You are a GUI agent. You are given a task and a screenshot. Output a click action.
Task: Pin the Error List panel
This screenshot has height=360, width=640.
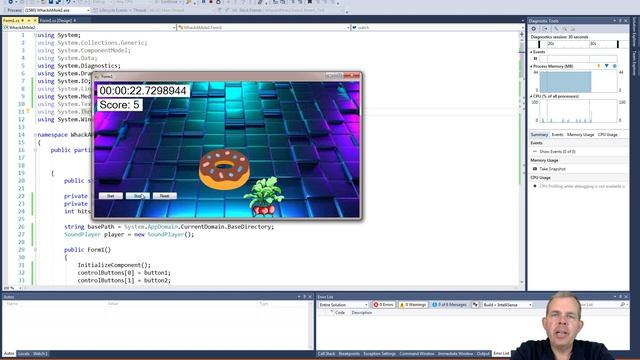[x=620, y=297]
